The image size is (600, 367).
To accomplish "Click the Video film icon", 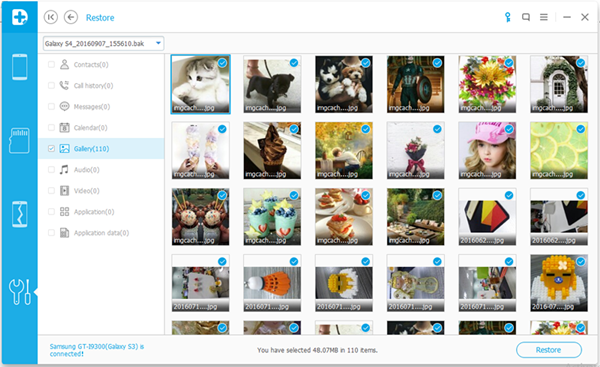I will pos(64,191).
